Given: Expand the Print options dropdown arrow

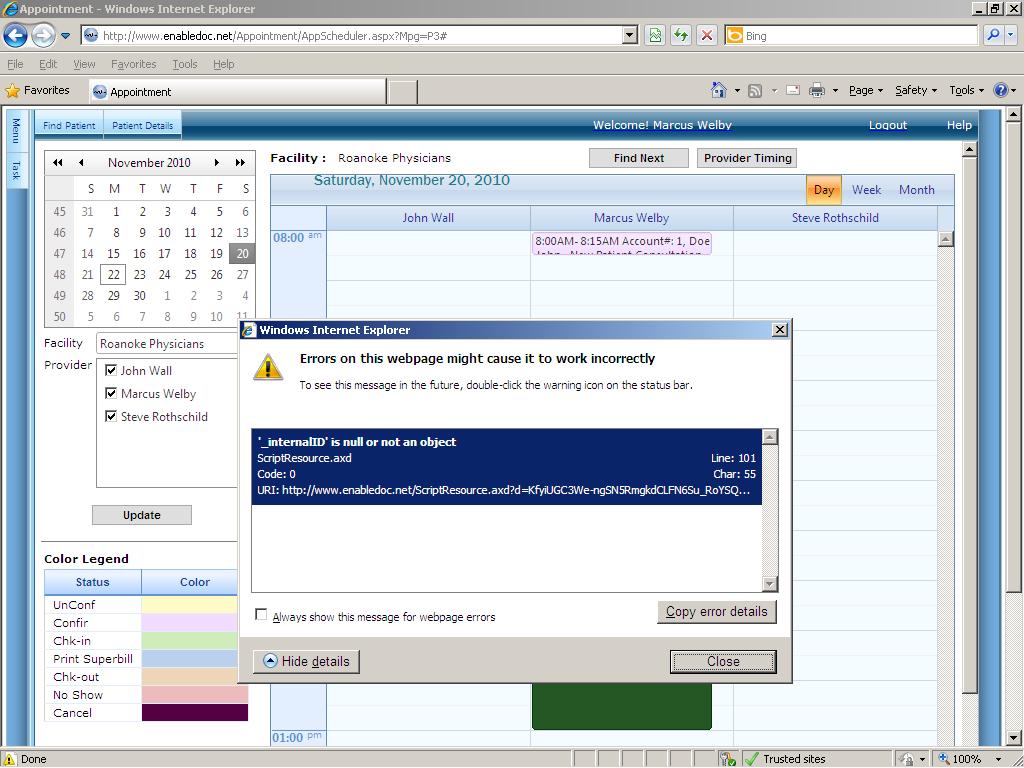Looking at the screenshot, I should (x=835, y=91).
